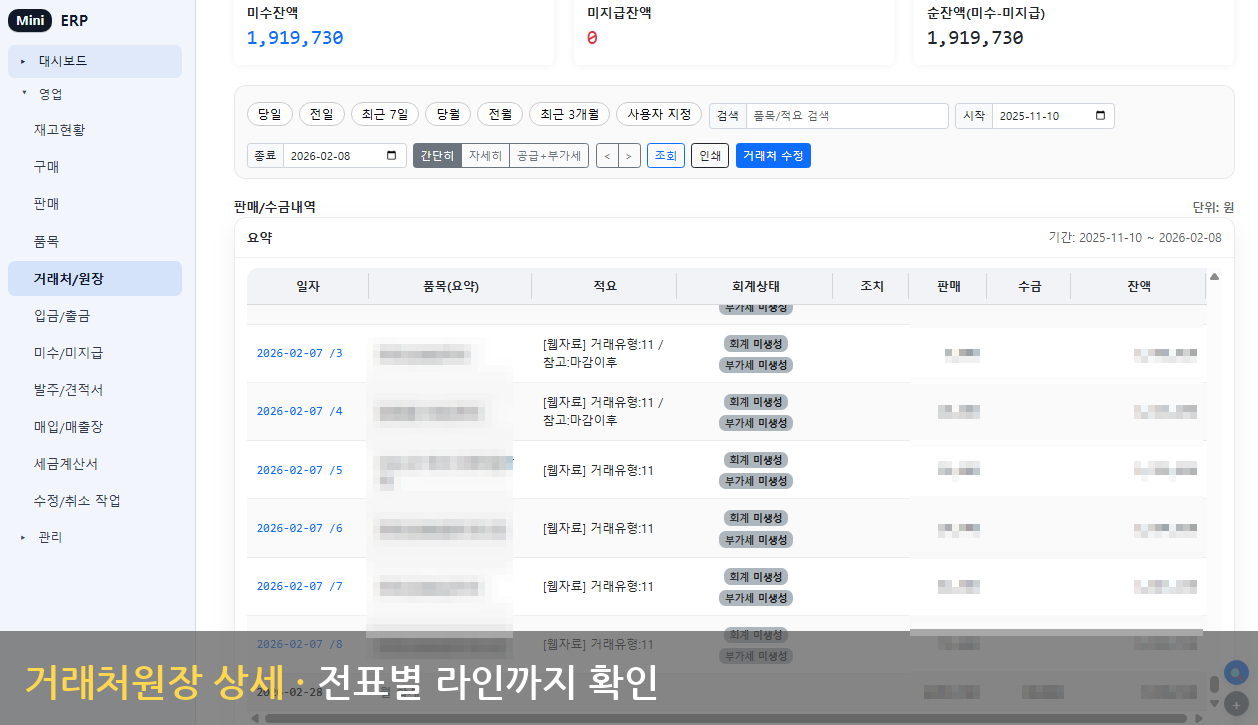Expand the 관리 sidebar section
The height and width of the screenshot is (725, 1258).
point(95,537)
